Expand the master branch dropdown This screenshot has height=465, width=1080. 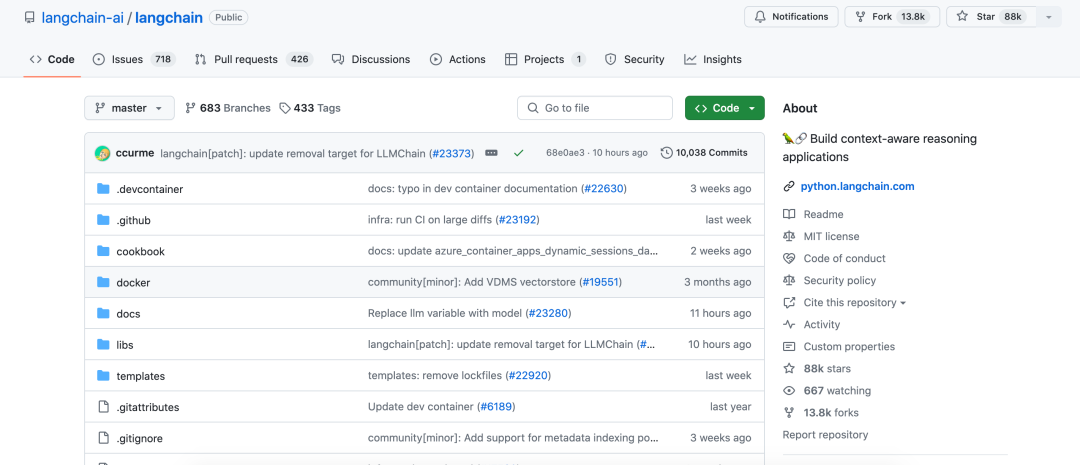[129, 108]
